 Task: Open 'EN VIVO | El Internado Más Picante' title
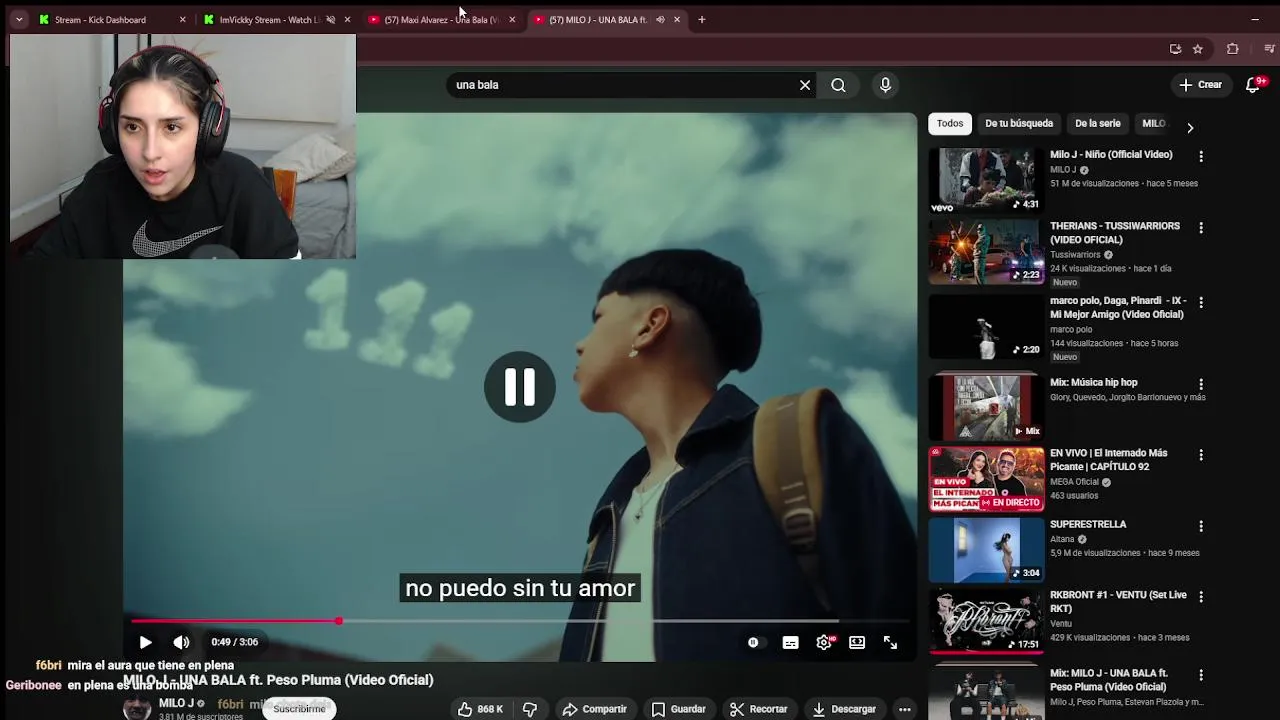point(1108,460)
